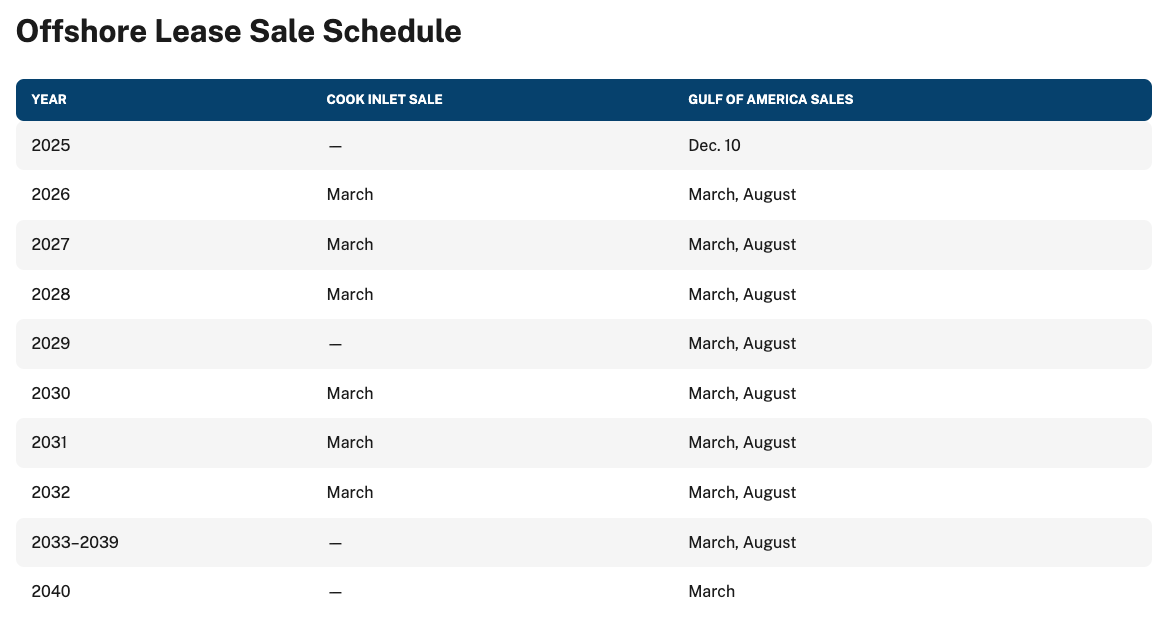
Task: Click March in 2032 Cook Inlet column
Action: pyautogui.click(x=350, y=493)
